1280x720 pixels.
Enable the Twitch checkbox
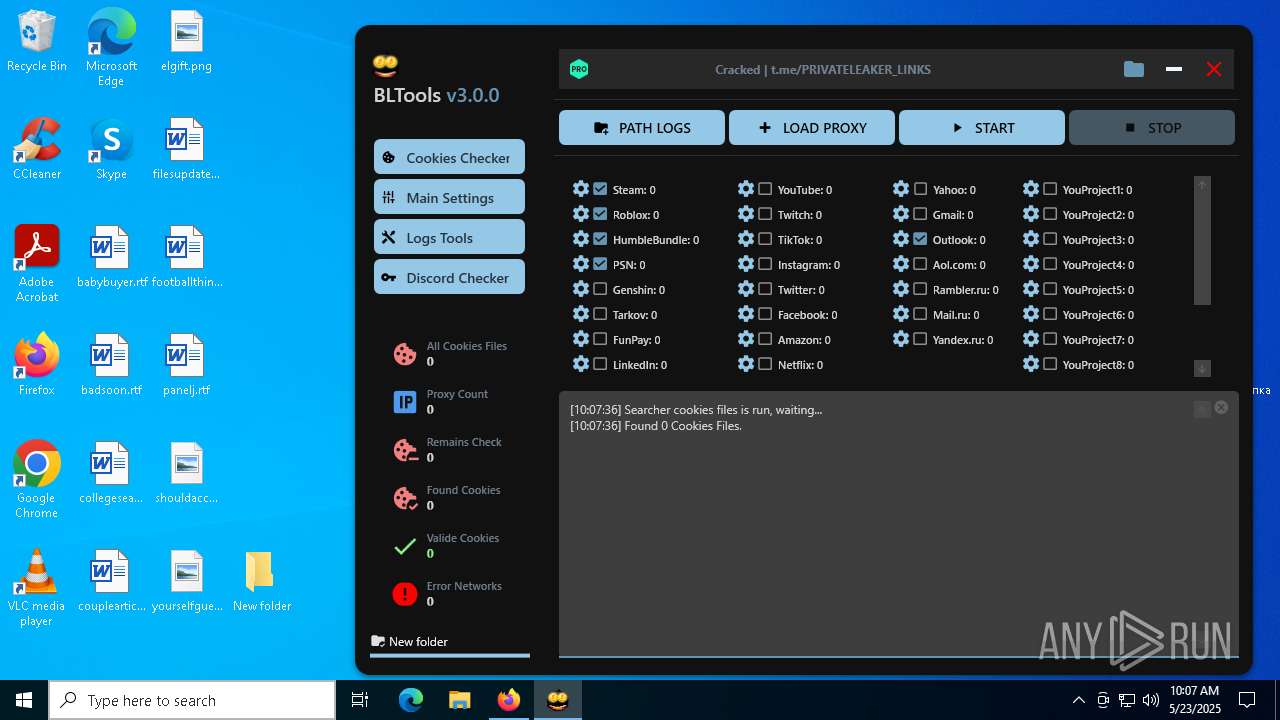point(765,214)
